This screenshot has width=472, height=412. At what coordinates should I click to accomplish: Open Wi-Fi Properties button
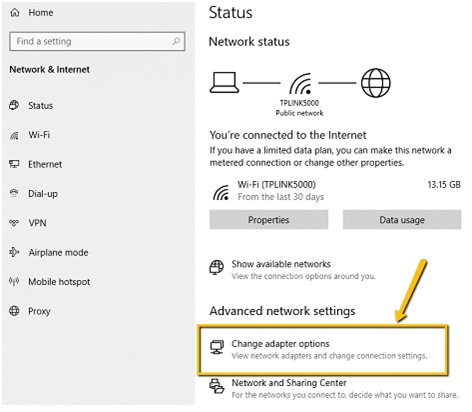[269, 220]
